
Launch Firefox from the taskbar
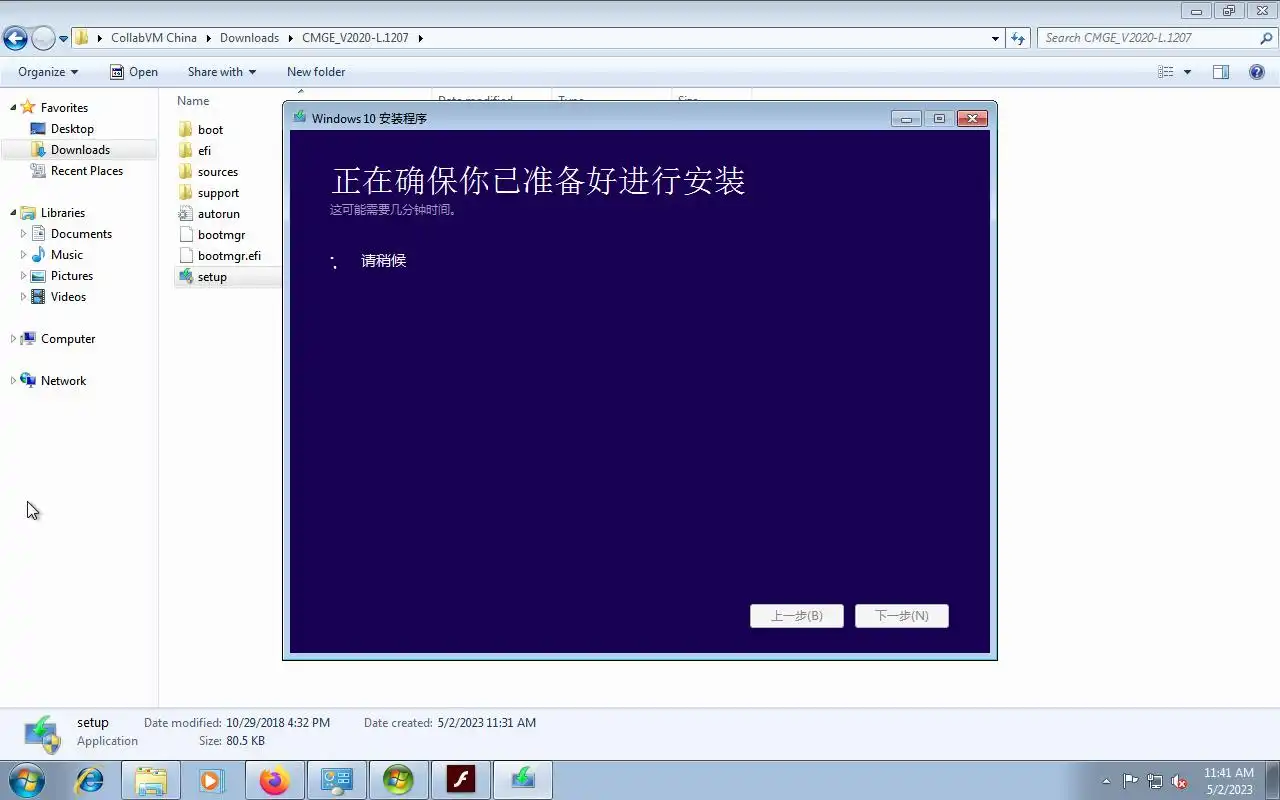(x=274, y=780)
